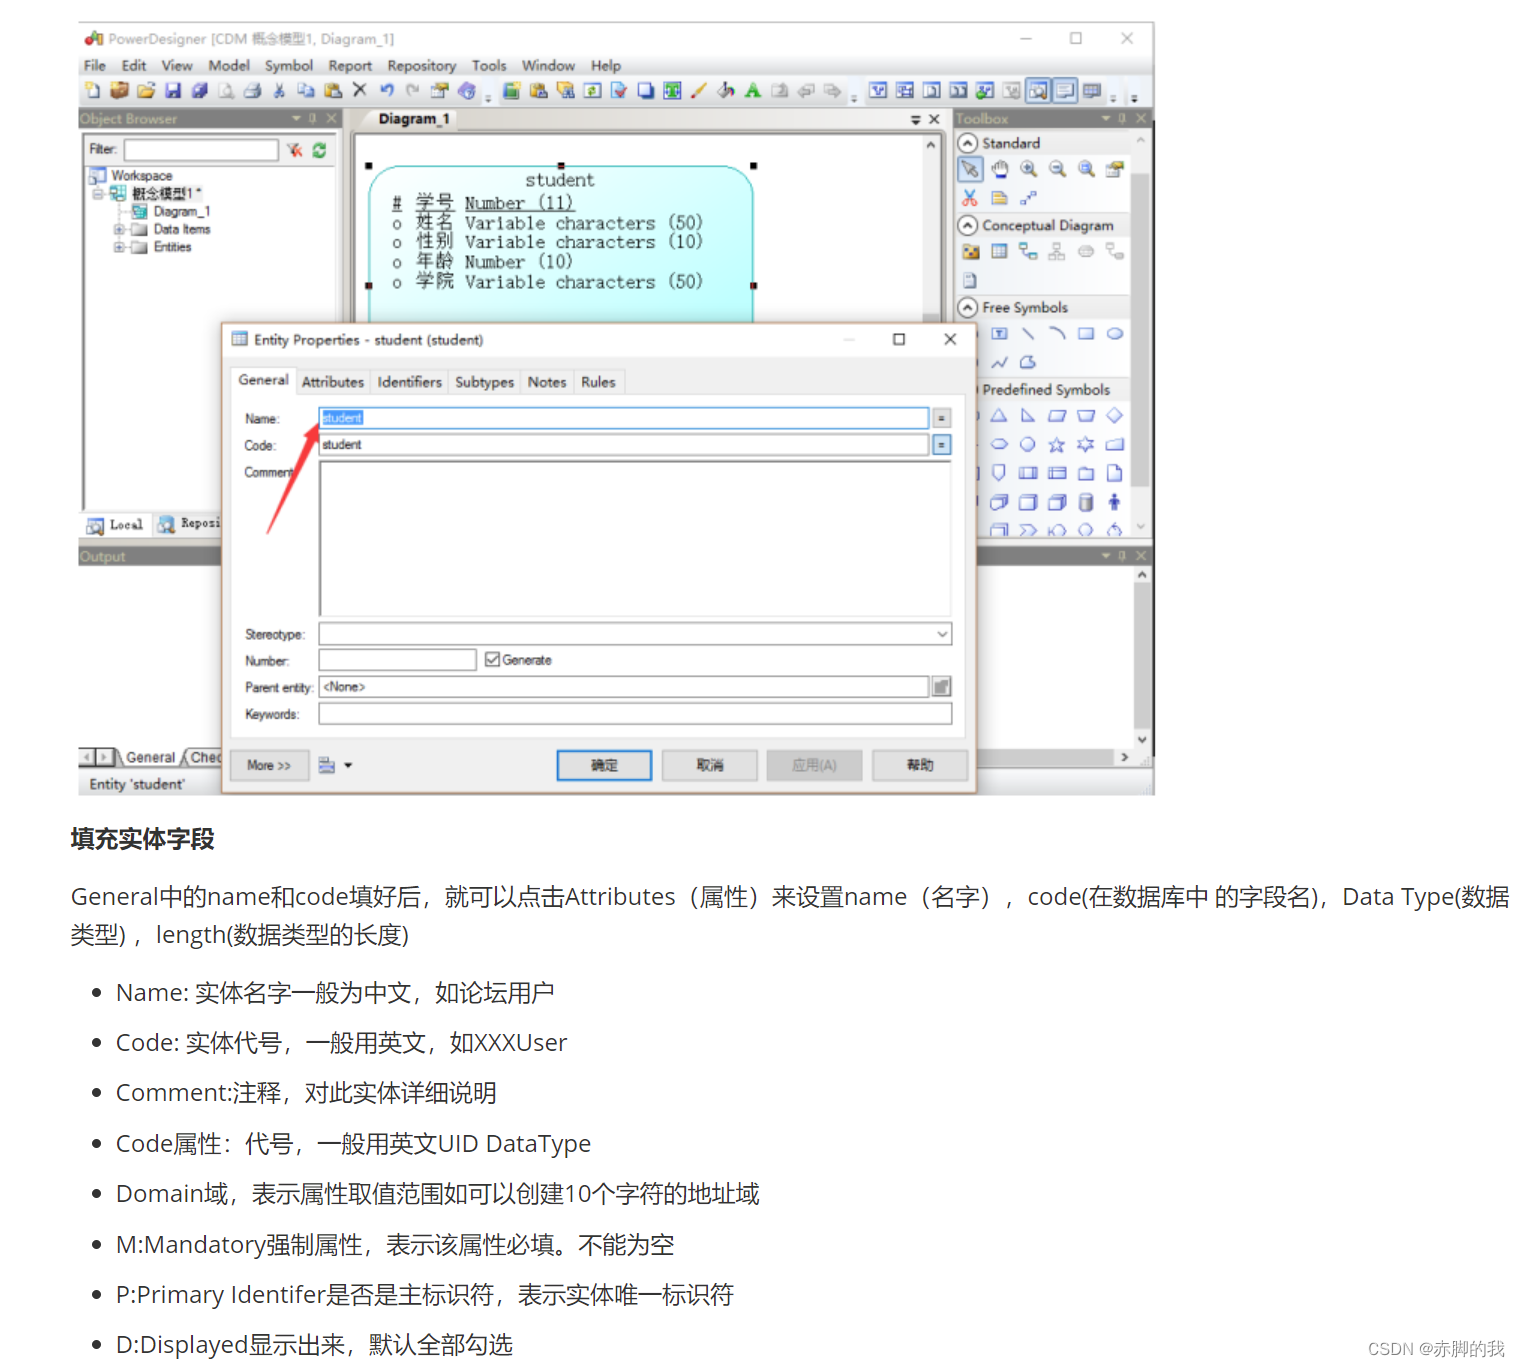
Task: Pin the Toolbox panel with the pin icon
Action: pos(1122,118)
